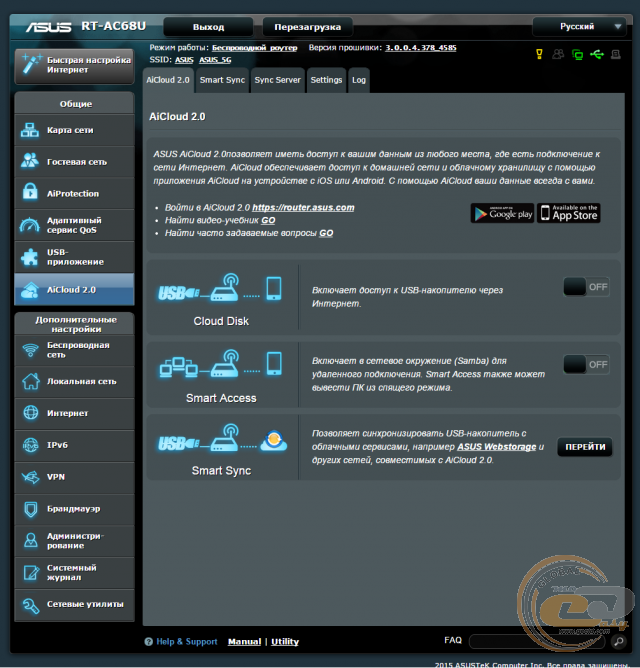Click the Internet globe icon
Image resolution: width=640 pixels, height=668 pixels.
click(31, 412)
